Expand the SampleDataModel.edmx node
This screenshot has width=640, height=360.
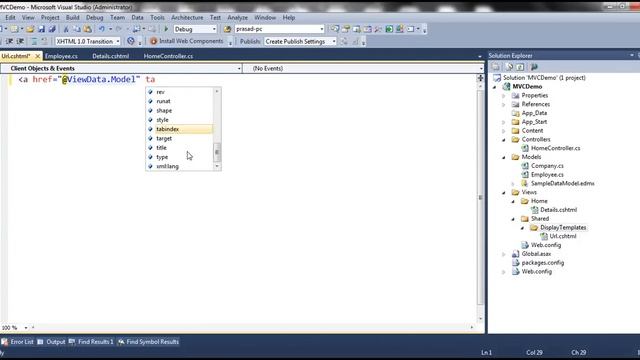[513, 184]
